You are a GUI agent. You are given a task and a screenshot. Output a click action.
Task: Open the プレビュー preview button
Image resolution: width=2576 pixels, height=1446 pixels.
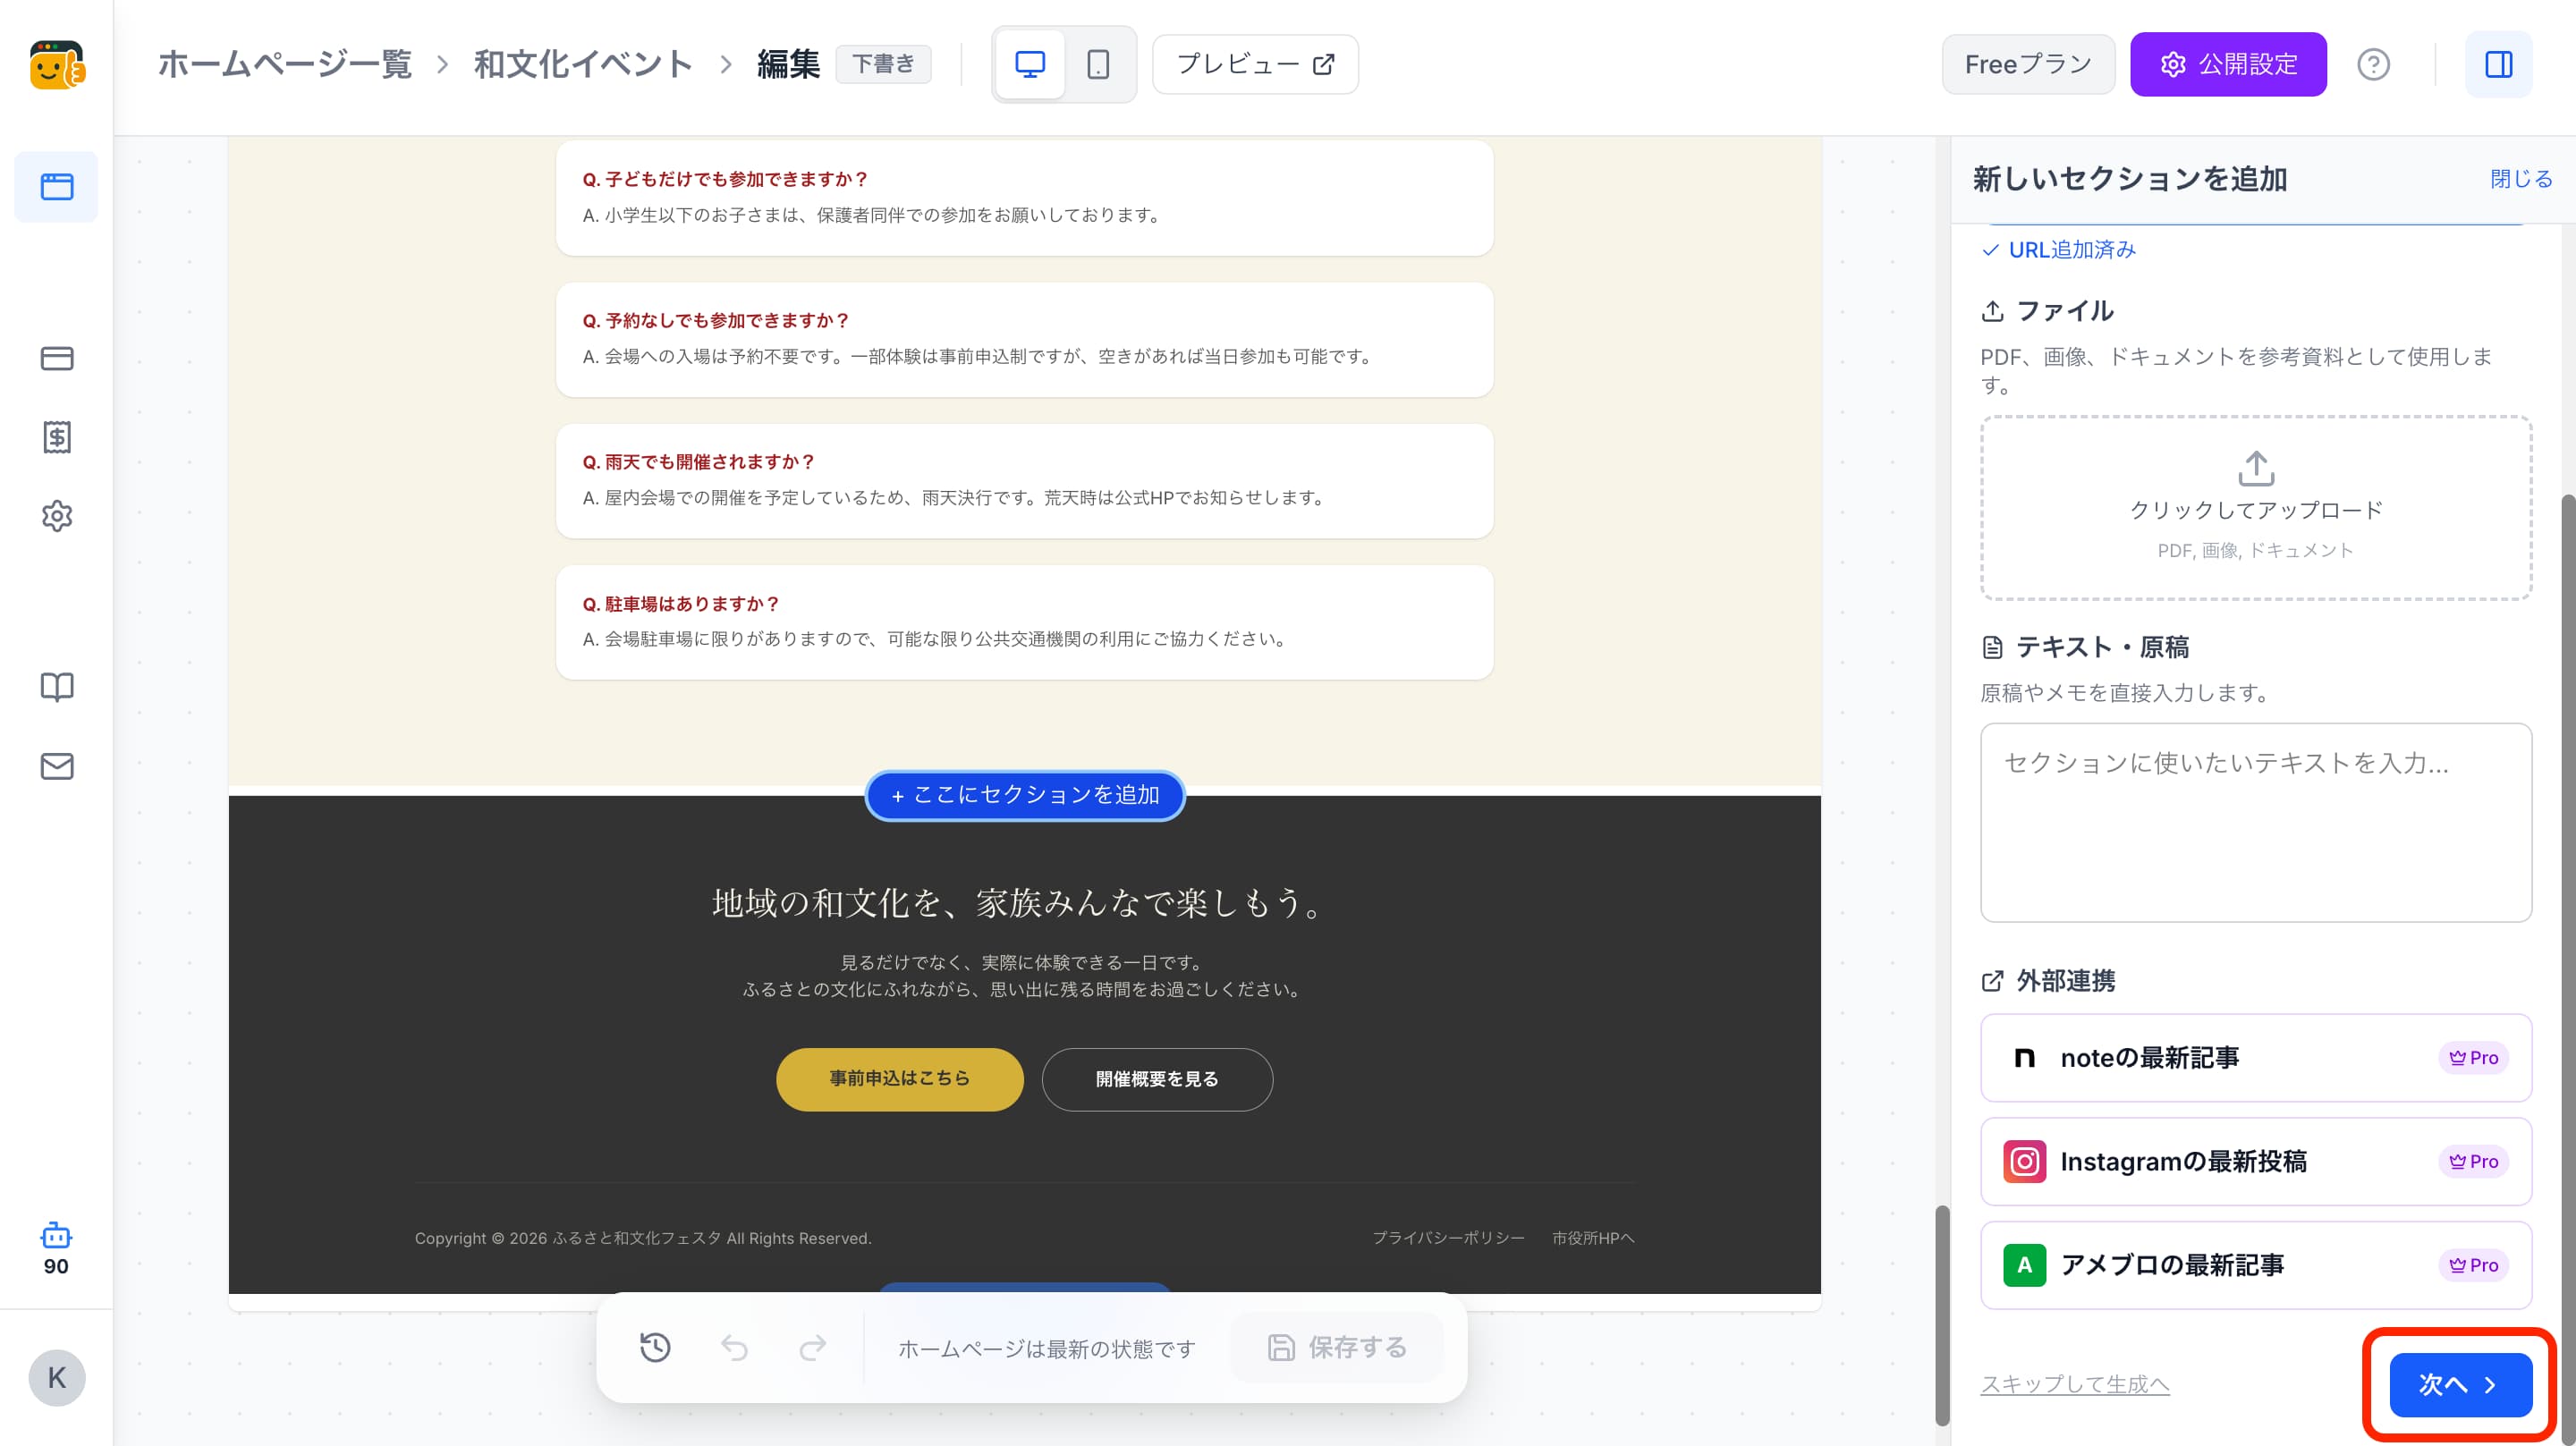(1255, 65)
